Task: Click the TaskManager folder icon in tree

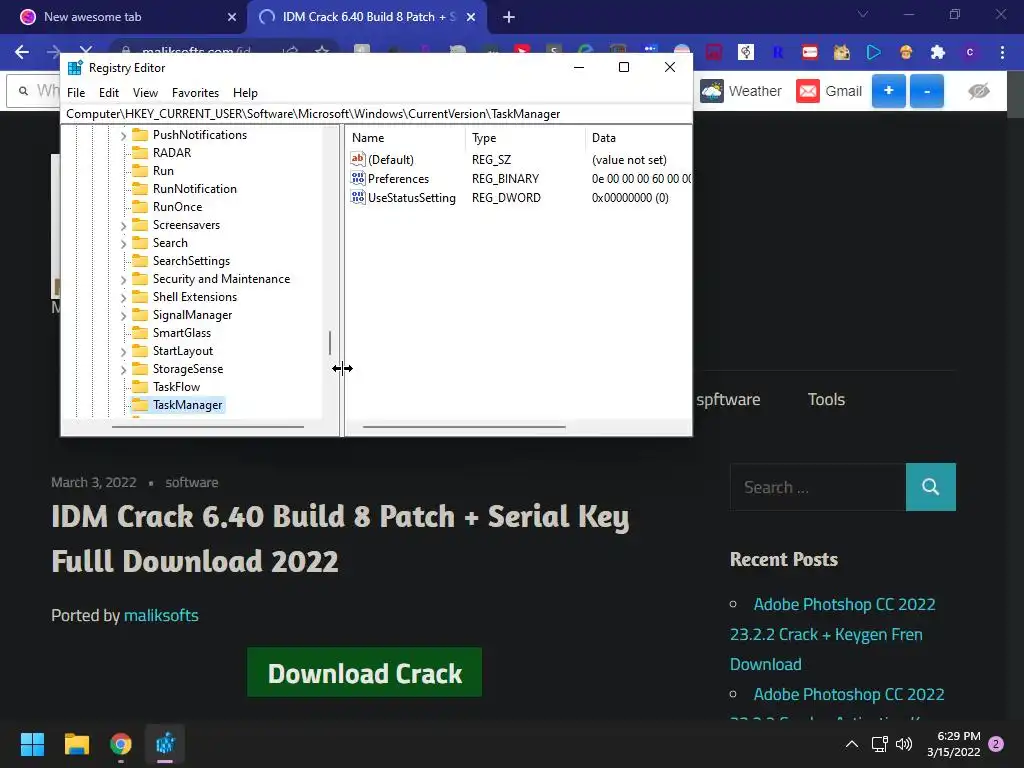Action: [x=140, y=404]
